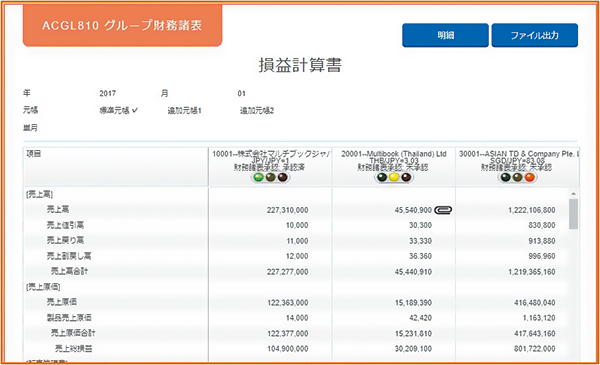The height and width of the screenshot is (365, 600).
Task: Click the cell value 830,800
Action: coord(542,225)
